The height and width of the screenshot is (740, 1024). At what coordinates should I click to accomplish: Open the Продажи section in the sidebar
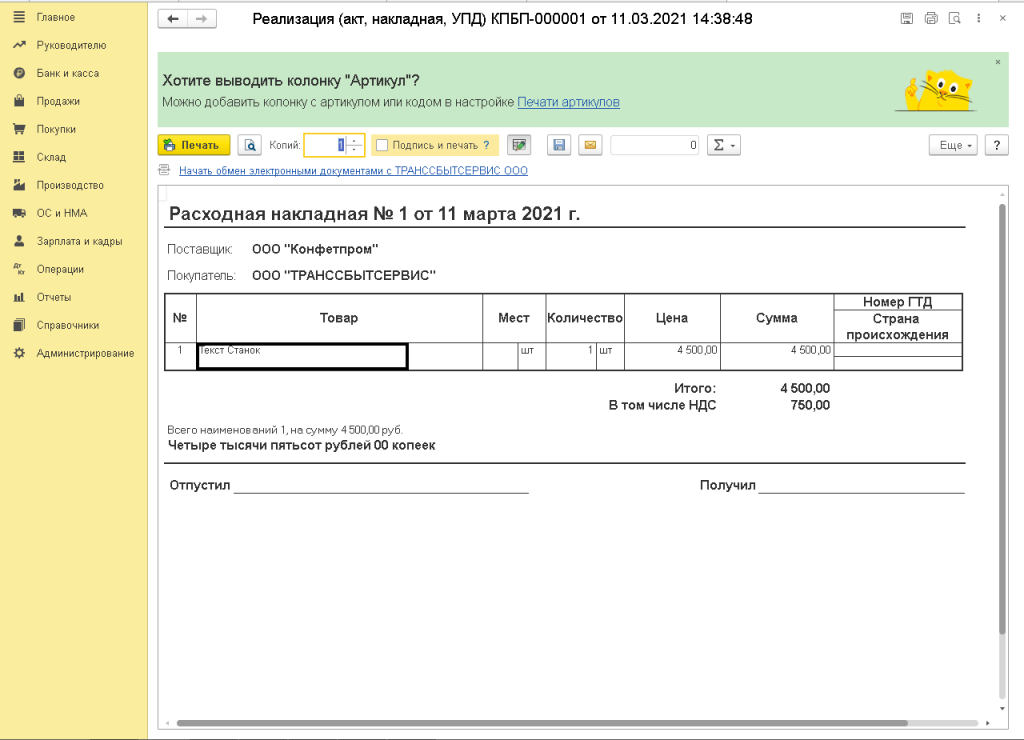(58, 101)
